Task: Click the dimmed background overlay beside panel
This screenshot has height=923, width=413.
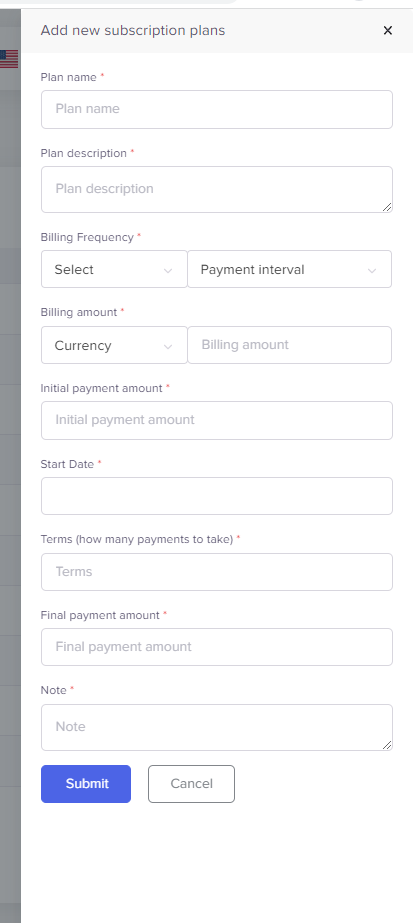Action: click(10, 471)
